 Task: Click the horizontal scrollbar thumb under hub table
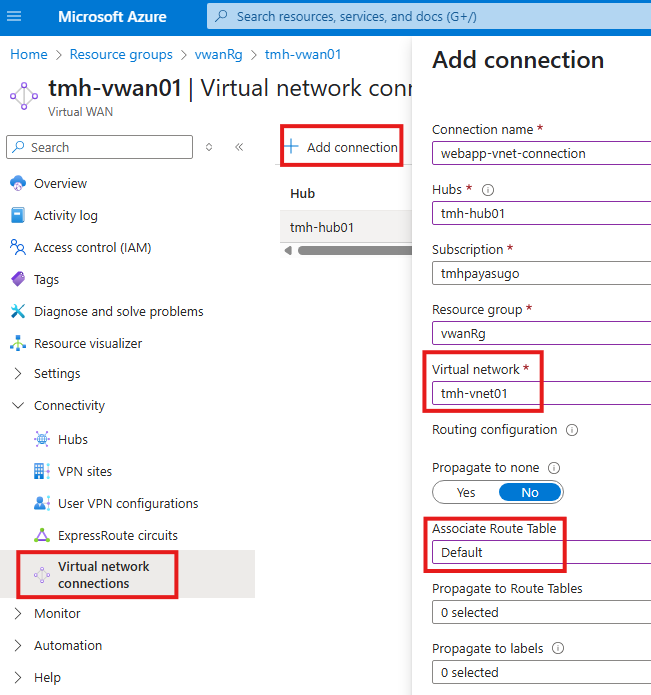pyautogui.click(x=355, y=250)
